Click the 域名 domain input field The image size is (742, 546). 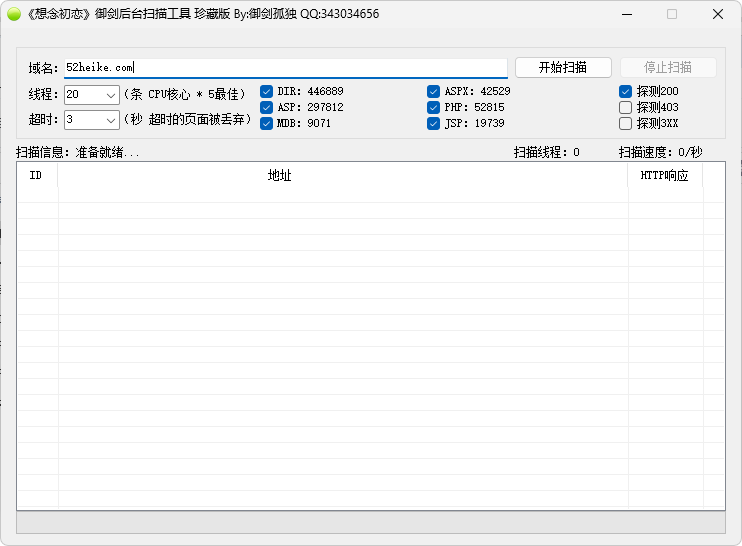coord(286,68)
